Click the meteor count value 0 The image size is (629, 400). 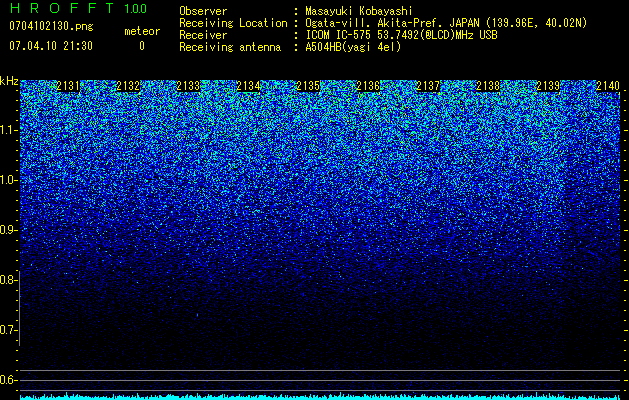(142, 46)
